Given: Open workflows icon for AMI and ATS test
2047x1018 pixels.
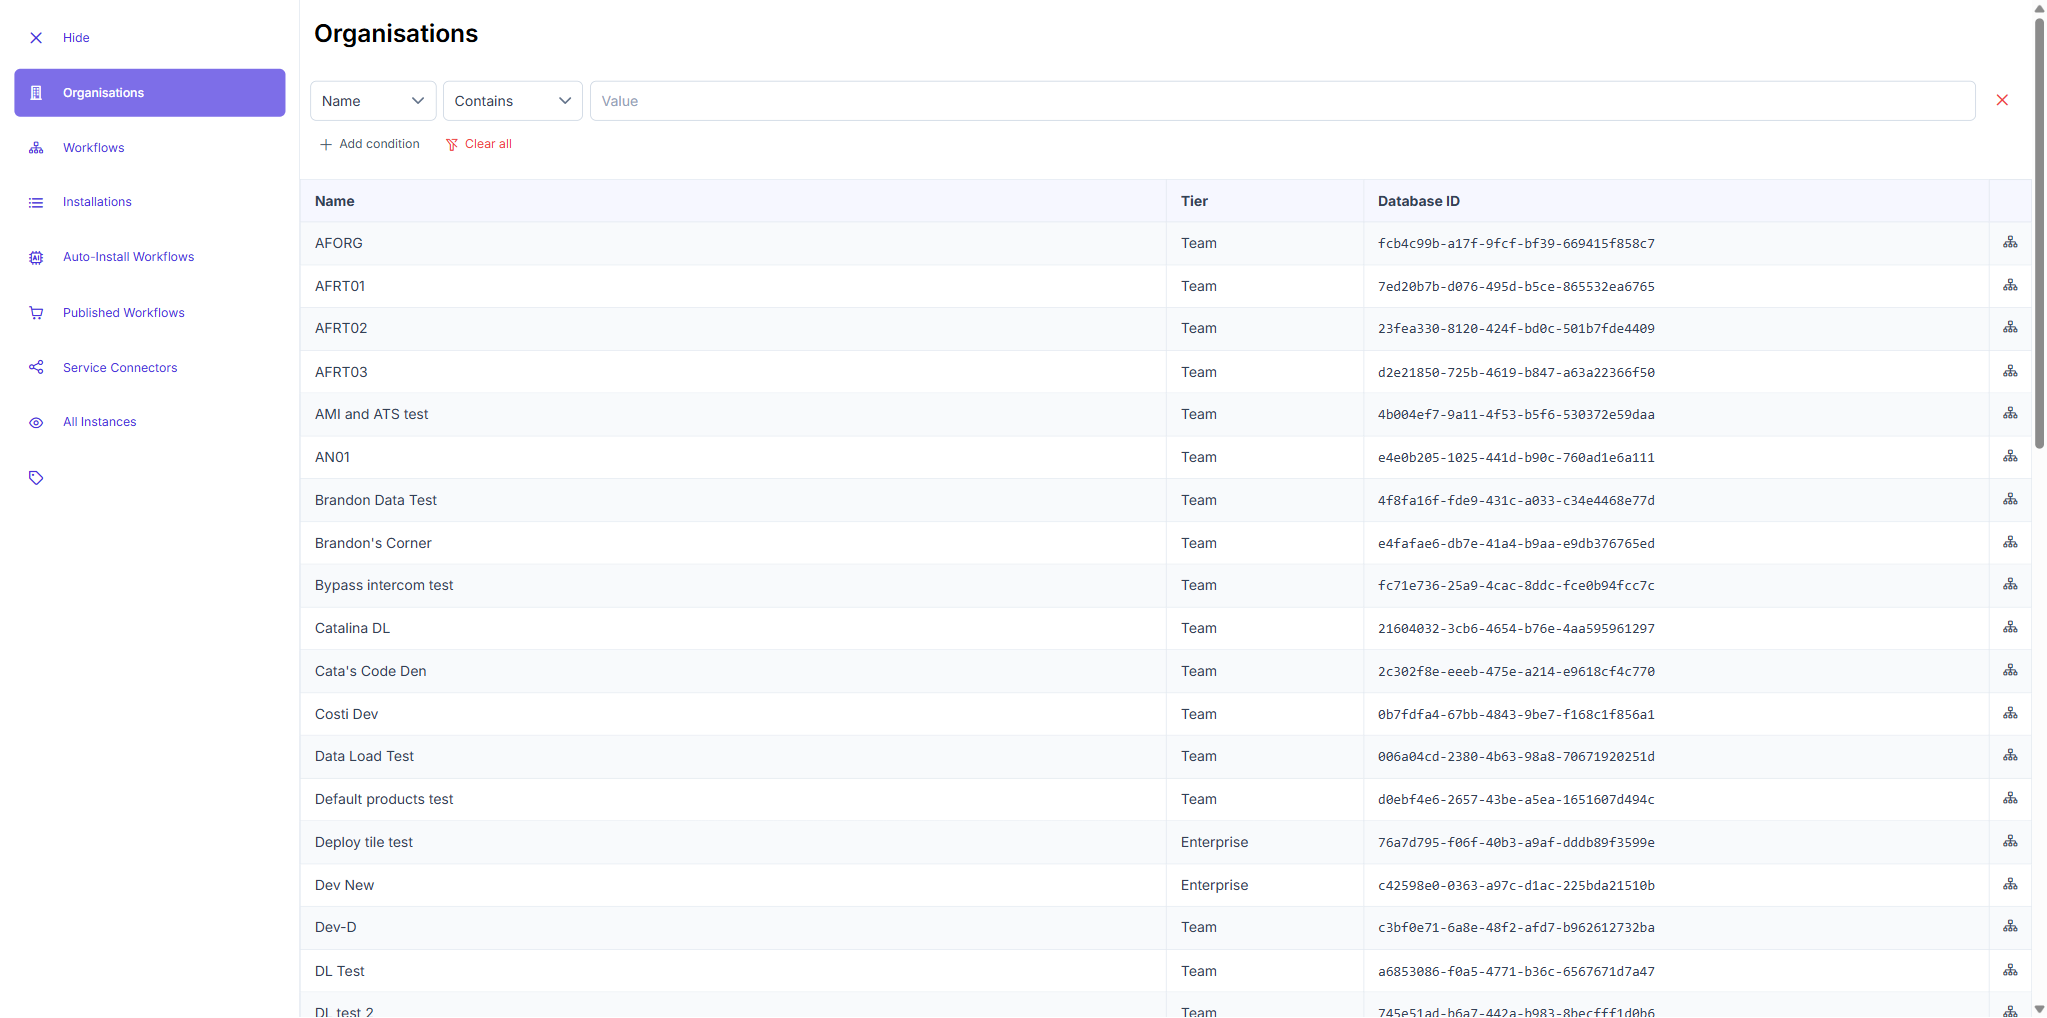Looking at the screenshot, I should click(2010, 414).
